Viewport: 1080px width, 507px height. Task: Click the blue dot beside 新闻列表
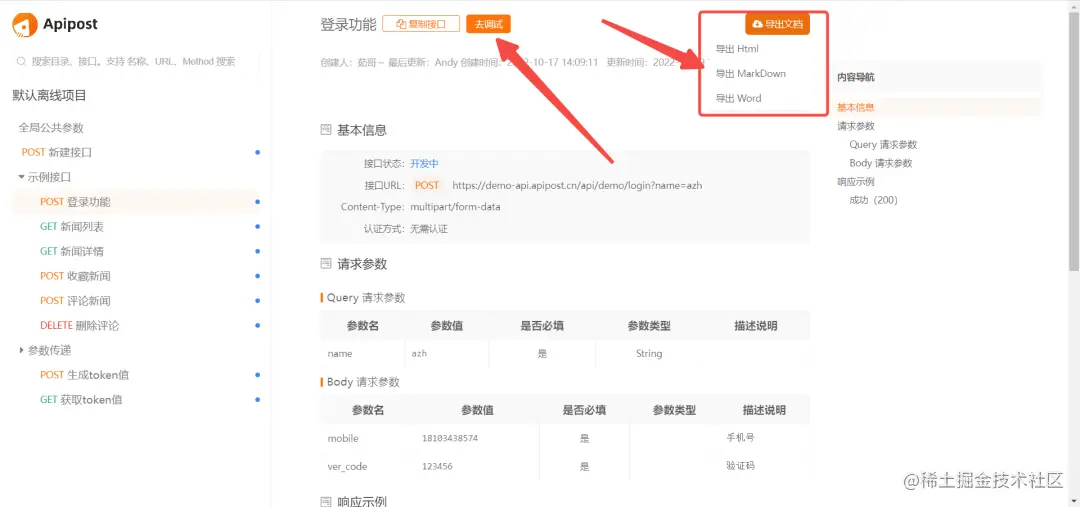pos(258,227)
